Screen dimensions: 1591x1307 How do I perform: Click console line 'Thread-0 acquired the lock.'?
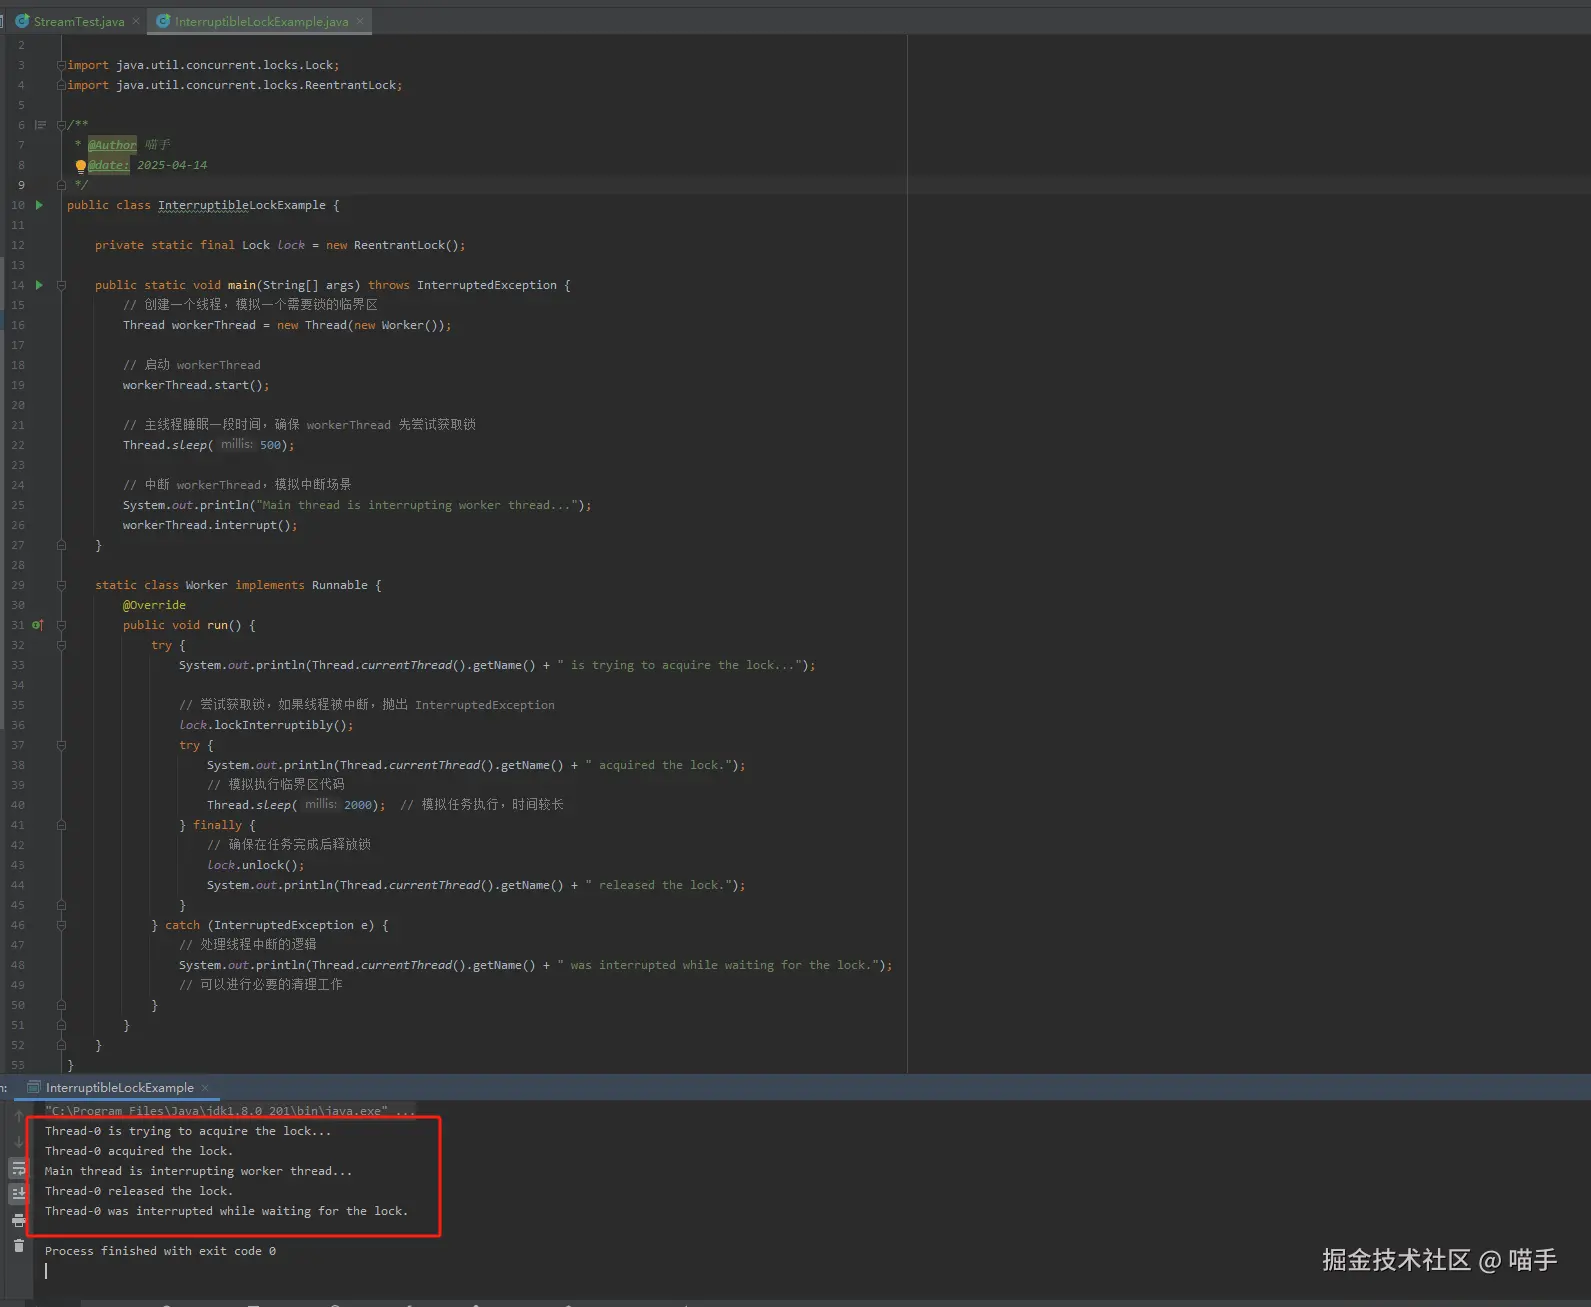(x=139, y=1151)
